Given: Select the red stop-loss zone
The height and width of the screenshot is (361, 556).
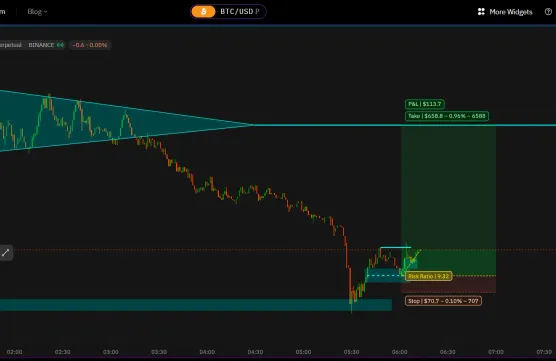Looking at the screenshot, I should tap(449, 284).
